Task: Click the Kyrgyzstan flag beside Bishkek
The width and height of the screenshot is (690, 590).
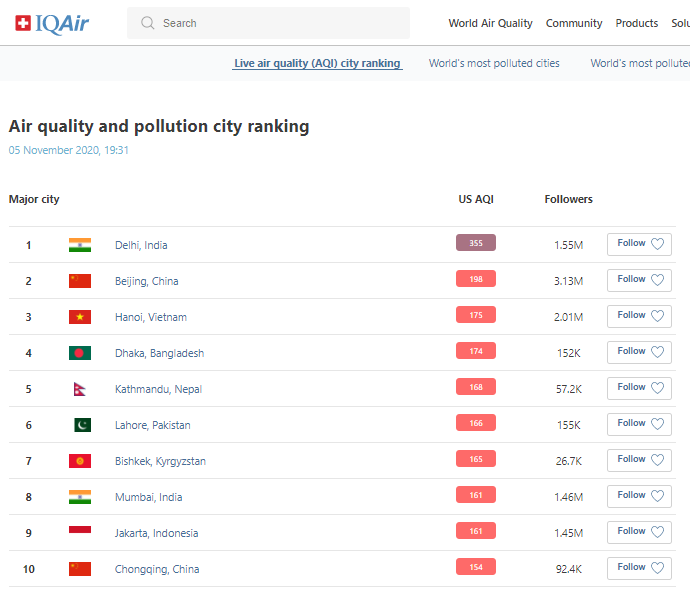Action: click(x=80, y=461)
